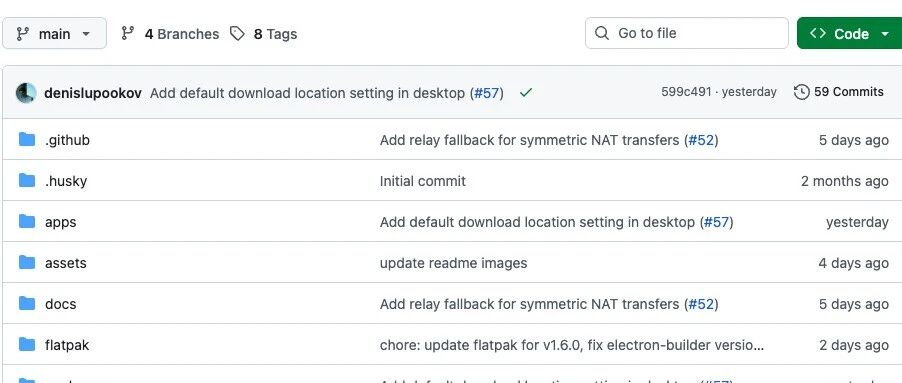Click the yesterday timestamp in apps row
Image resolution: width=902 pixels, height=383 pixels.
point(857,222)
